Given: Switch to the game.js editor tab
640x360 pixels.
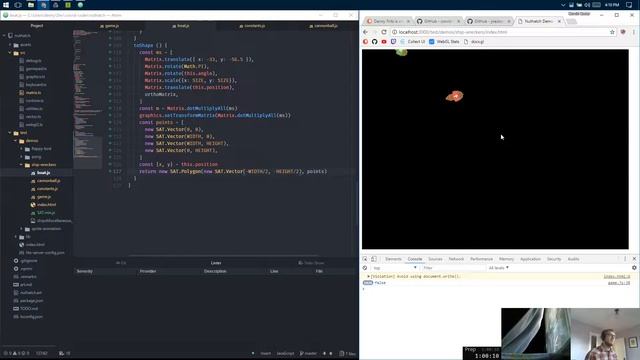Looking at the screenshot, I should [109, 26].
